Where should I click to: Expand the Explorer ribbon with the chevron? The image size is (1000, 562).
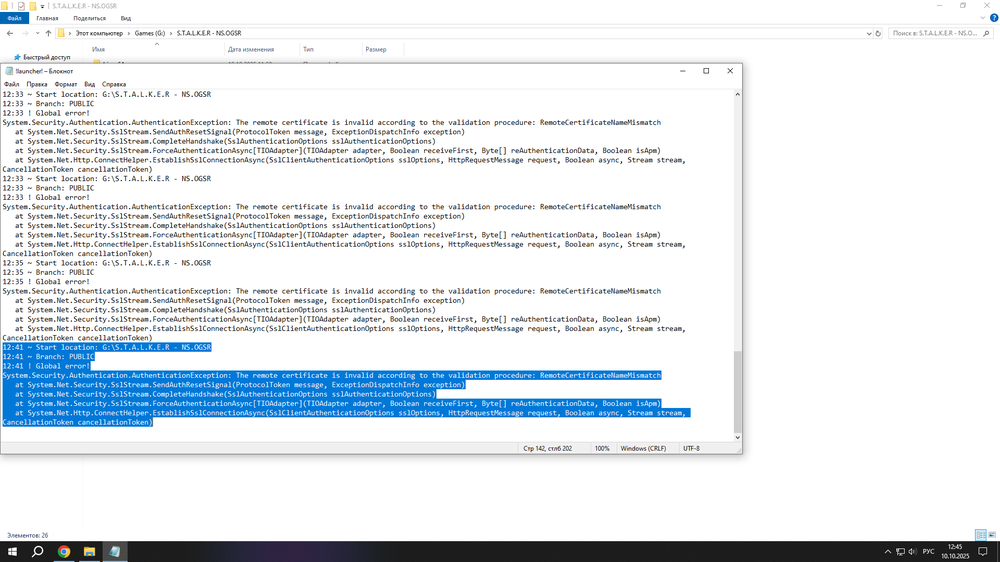tap(982, 18)
